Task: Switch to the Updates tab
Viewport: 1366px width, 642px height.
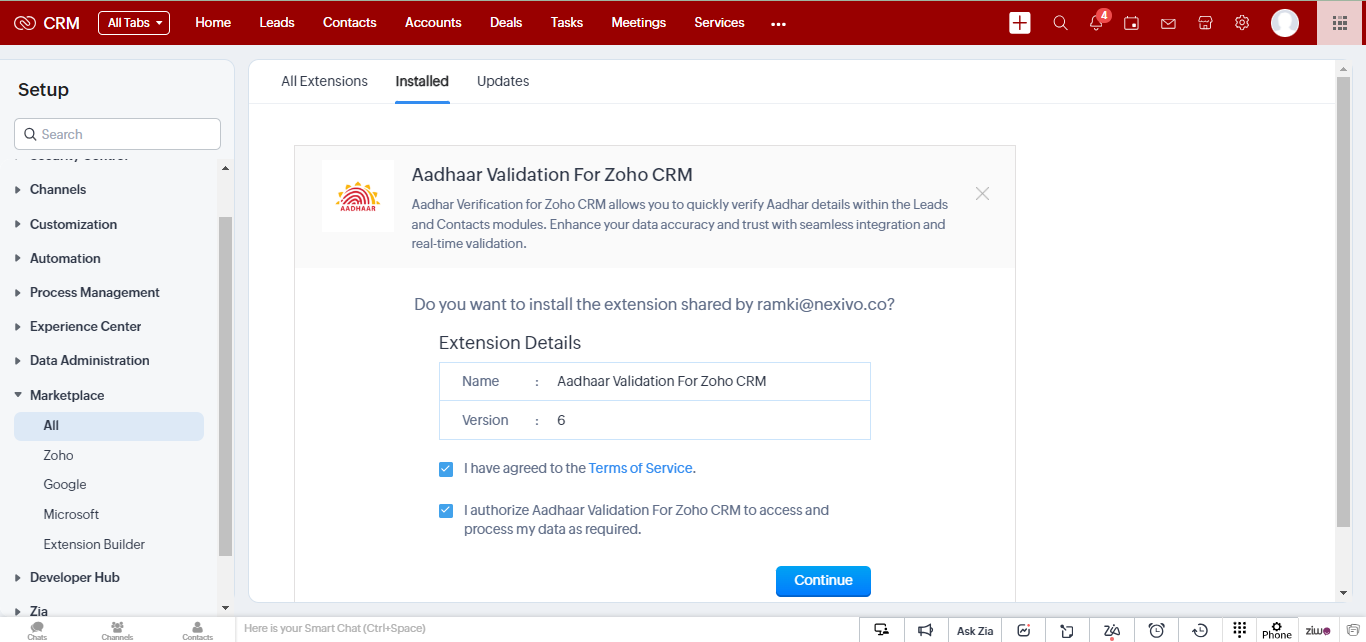Action: click(x=503, y=81)
